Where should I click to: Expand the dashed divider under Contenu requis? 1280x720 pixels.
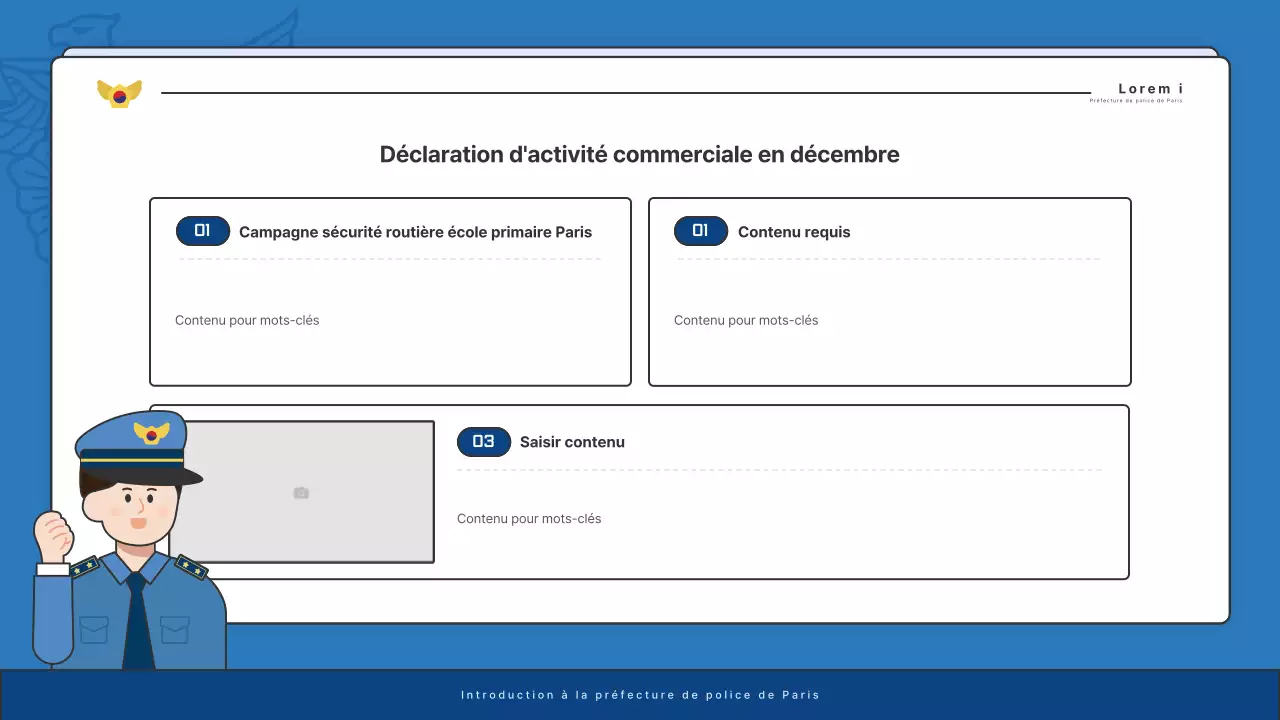pyautogui.click(x=889, y=258)
